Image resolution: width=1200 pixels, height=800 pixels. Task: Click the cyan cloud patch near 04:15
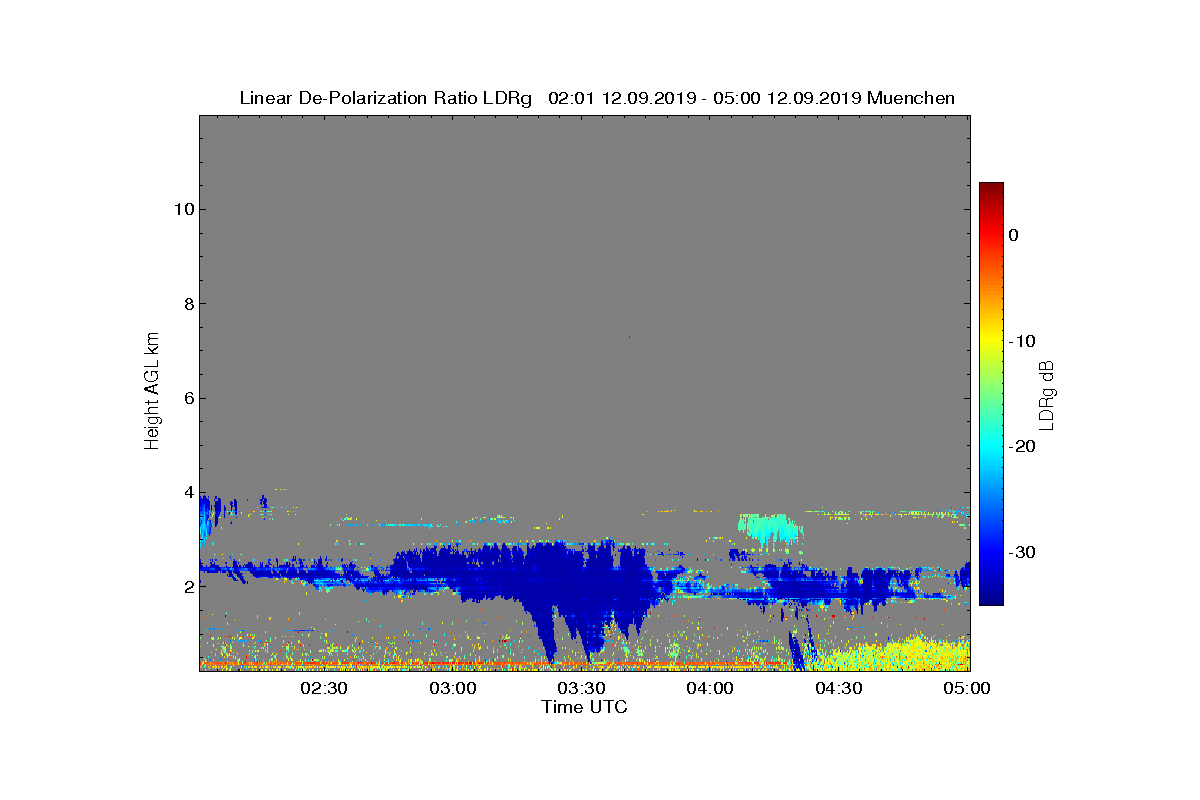tap(768, 526)
